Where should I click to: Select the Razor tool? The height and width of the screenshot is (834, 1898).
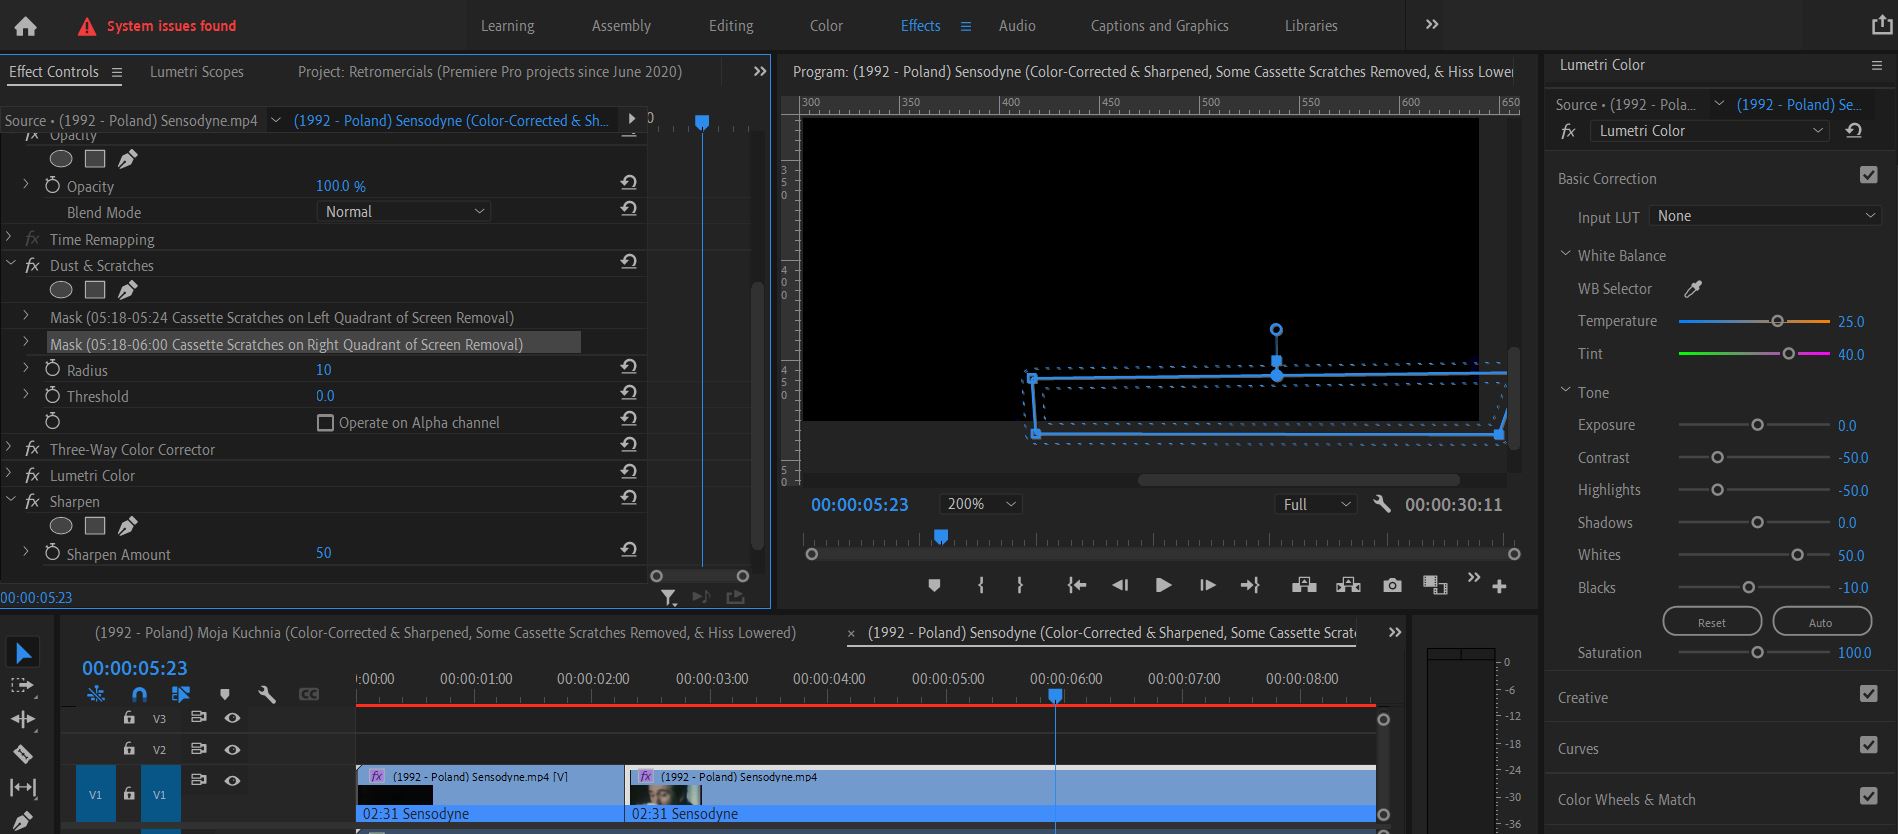(23, 754)
